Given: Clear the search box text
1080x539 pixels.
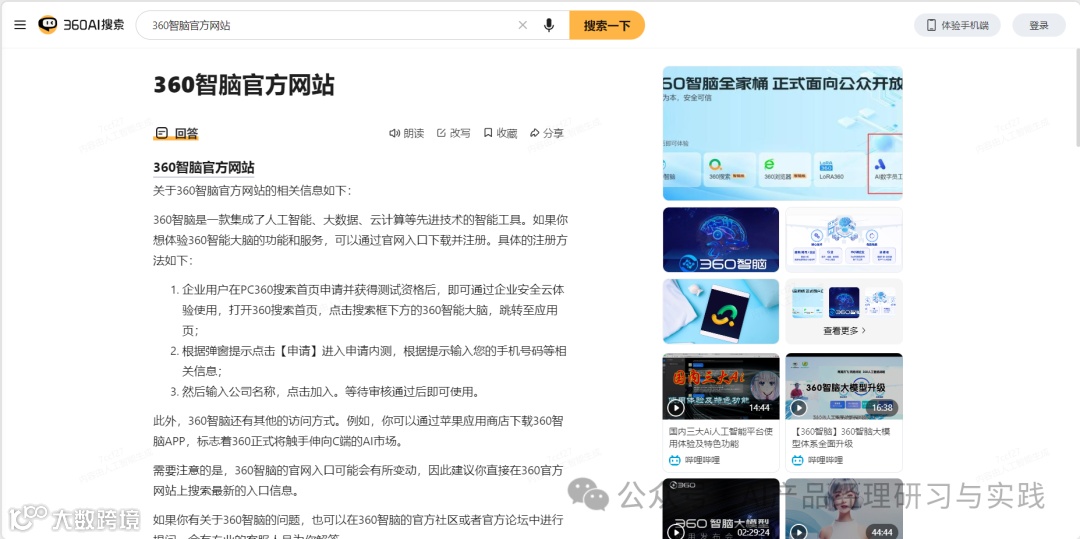Looking at the screenshot, I should pos(523,25).
